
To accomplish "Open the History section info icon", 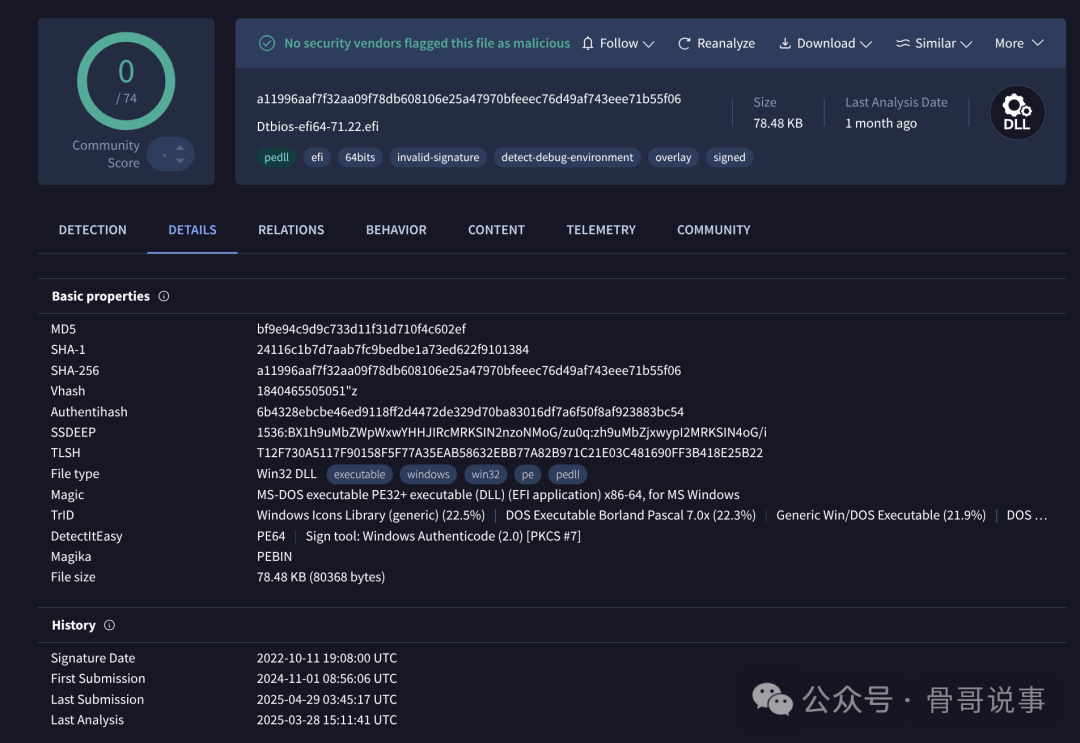I will coord(110,625).
